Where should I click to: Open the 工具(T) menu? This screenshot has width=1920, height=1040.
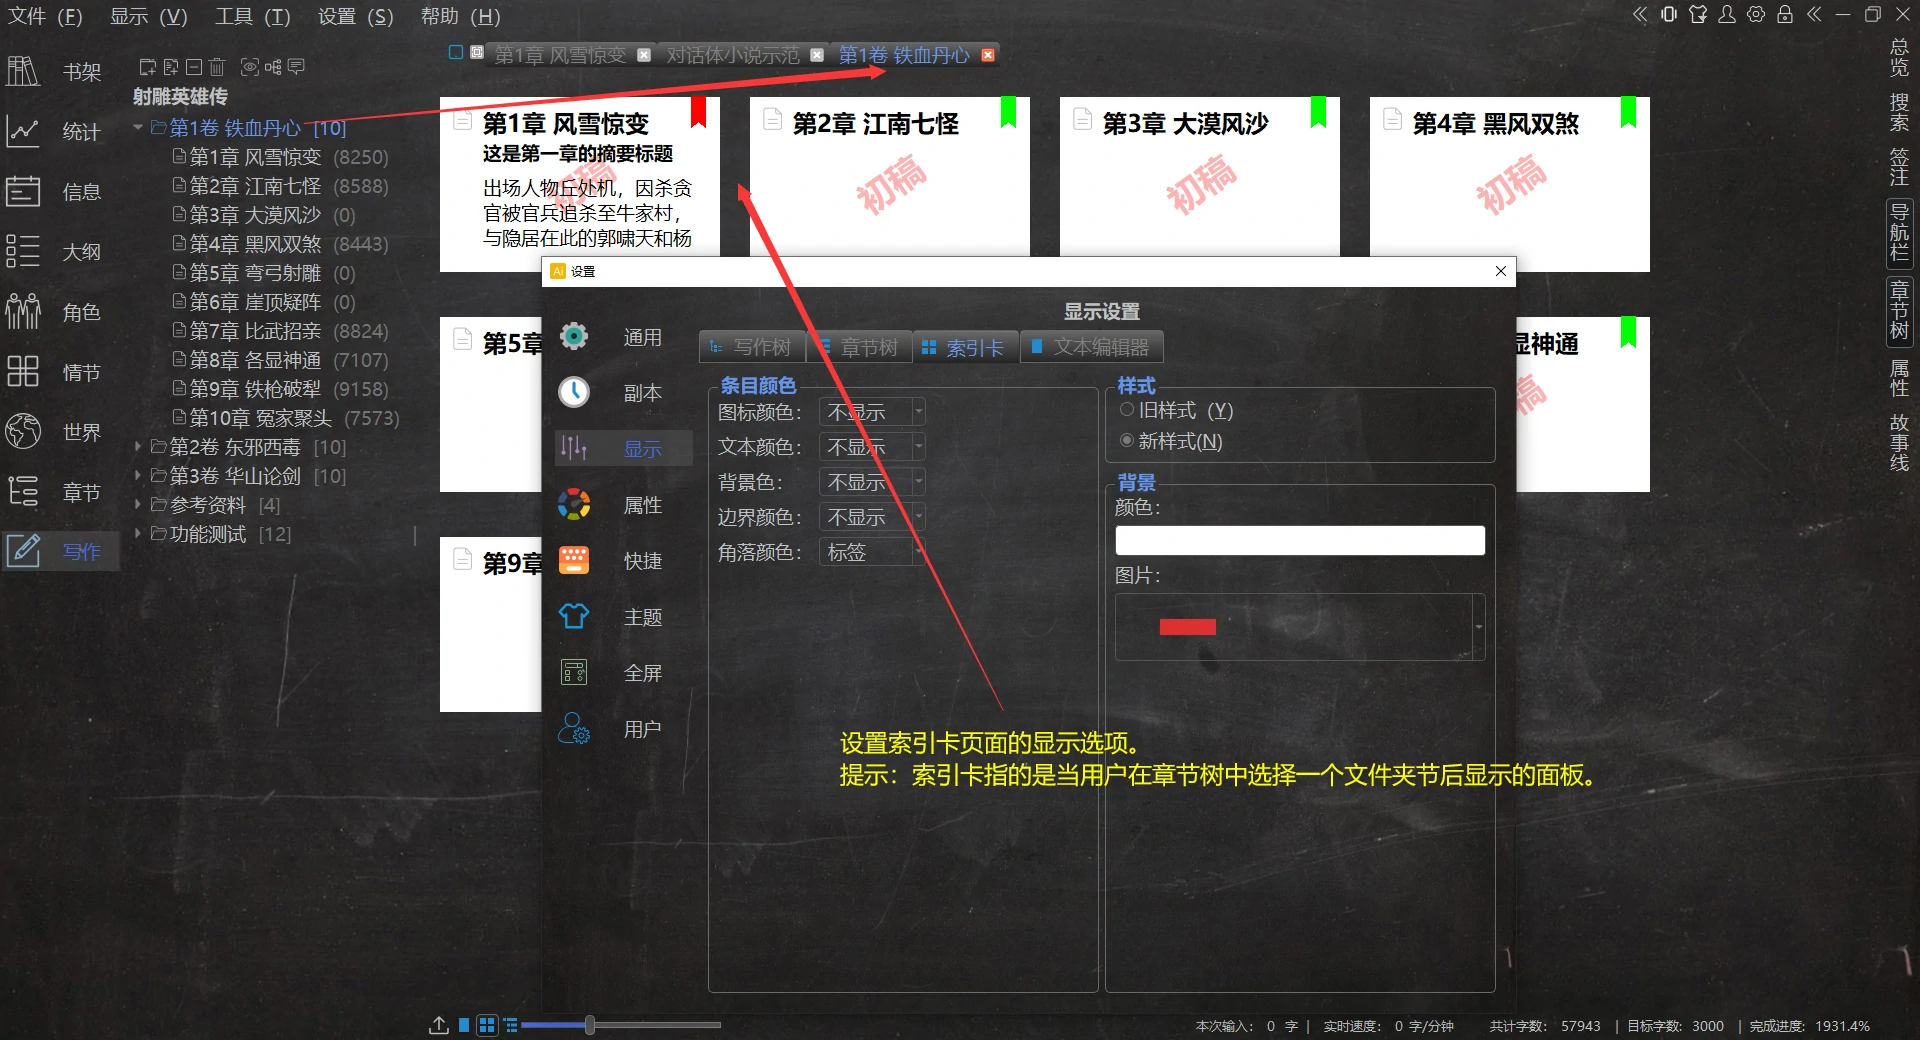[253, 16]
